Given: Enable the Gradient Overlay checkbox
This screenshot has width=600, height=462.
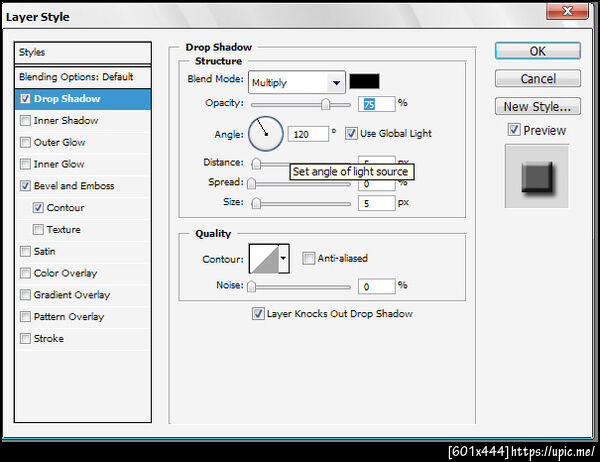Looking at the screenshot, I should tap(25, 295).
